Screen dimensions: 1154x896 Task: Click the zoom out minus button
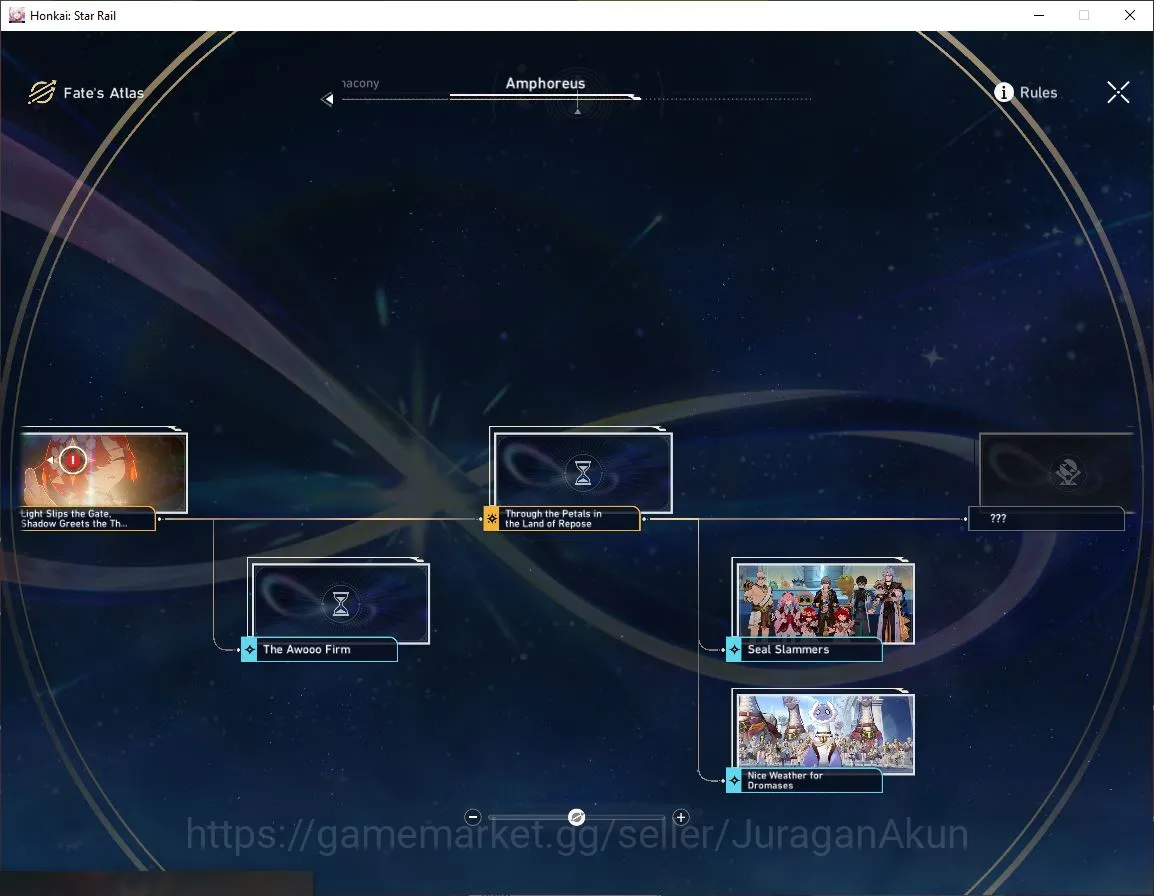tap(473, 816)
